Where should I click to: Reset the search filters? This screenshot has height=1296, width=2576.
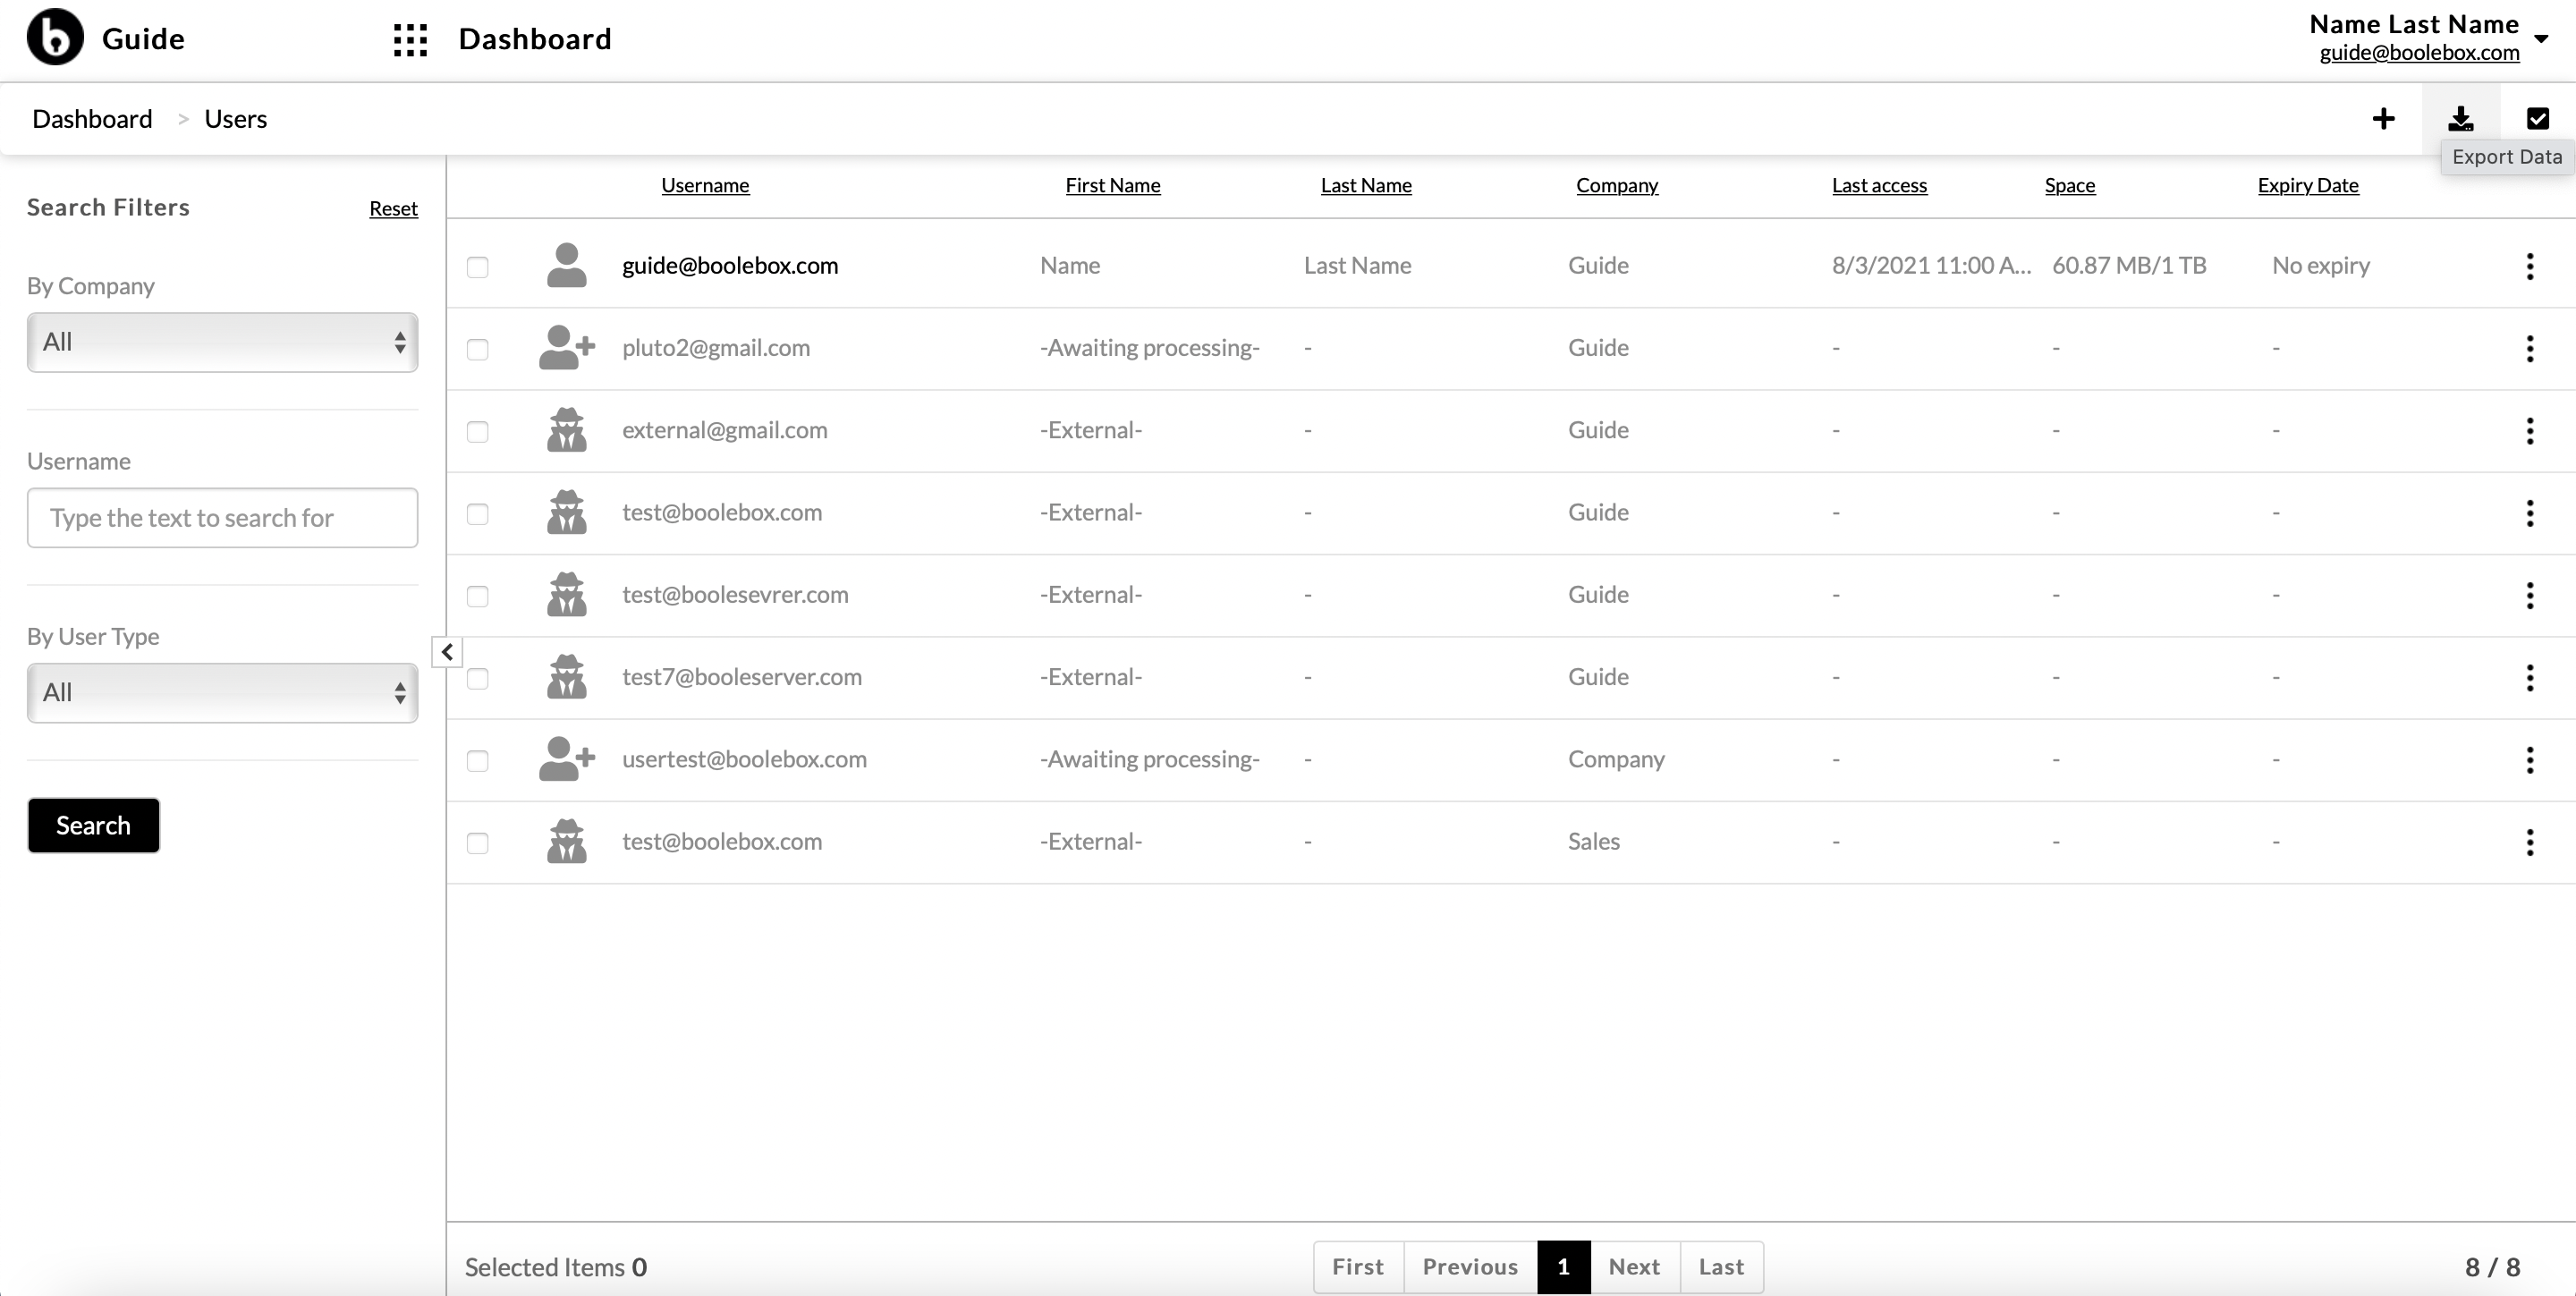click(393, 208)
